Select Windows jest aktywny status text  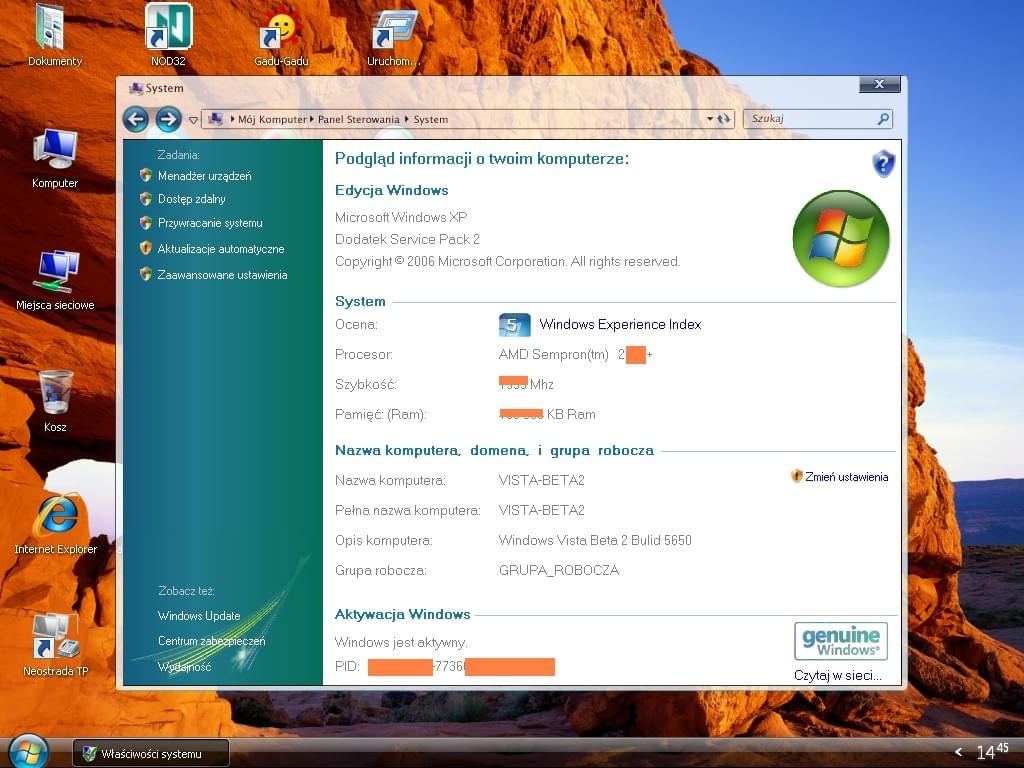point(401,643)
